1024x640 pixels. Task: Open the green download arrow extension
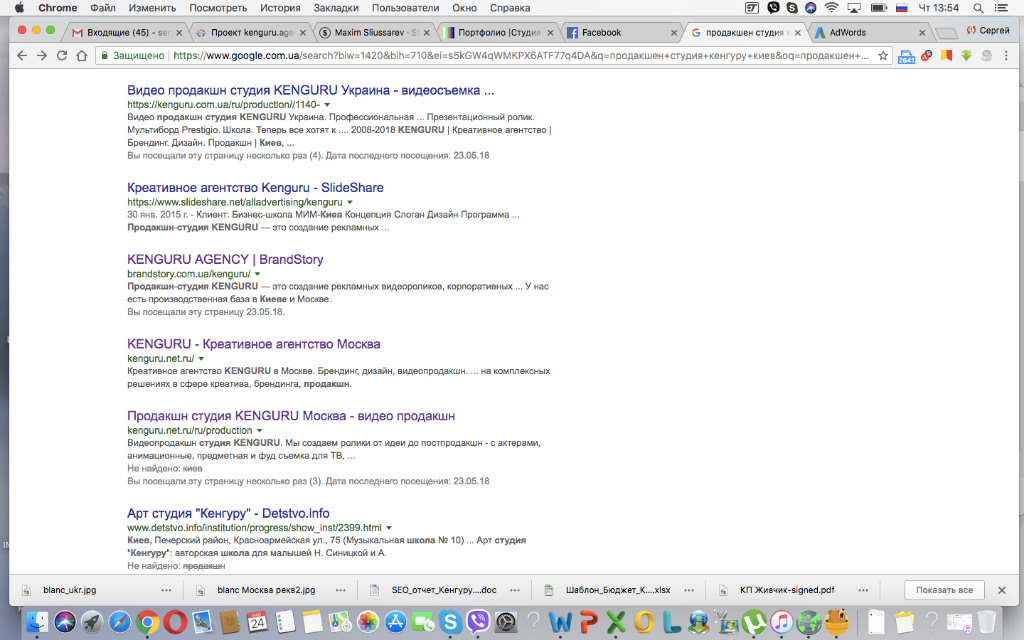coord(967,56)
